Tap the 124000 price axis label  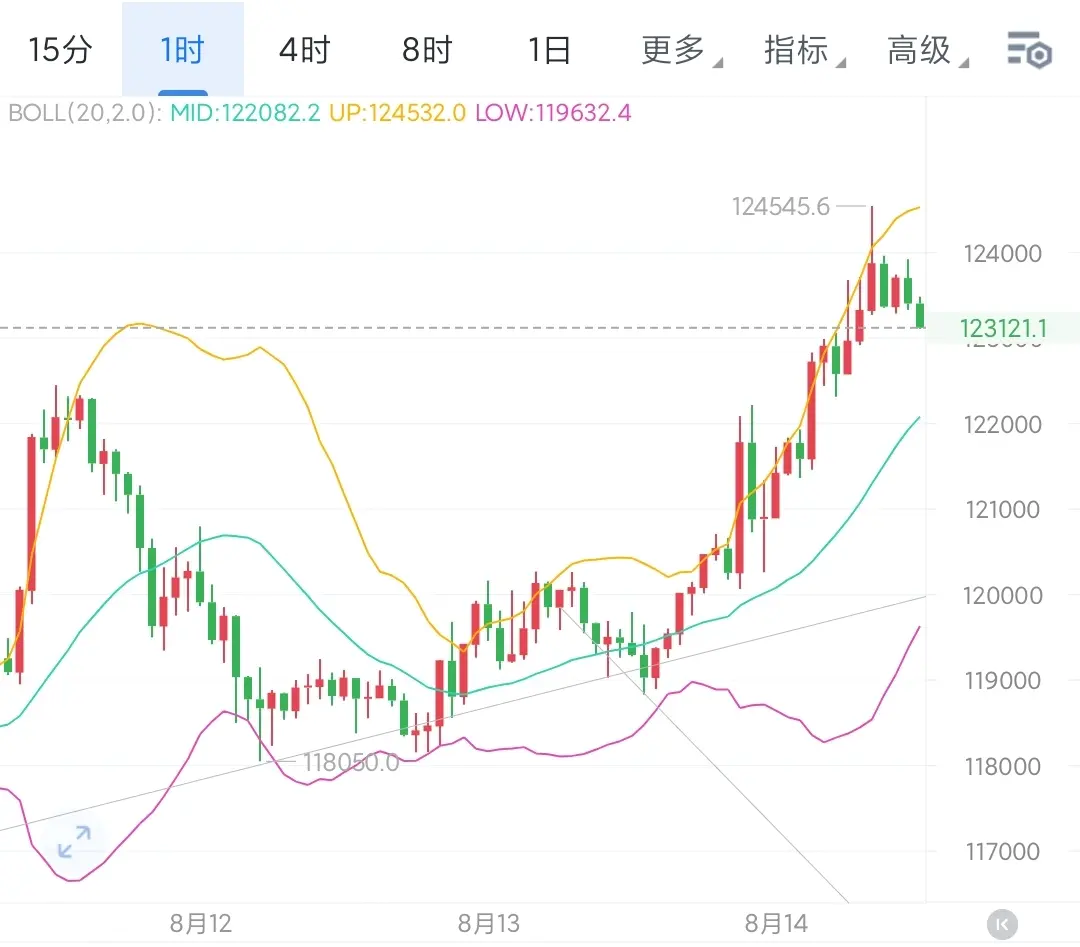tap(1002, 253)
